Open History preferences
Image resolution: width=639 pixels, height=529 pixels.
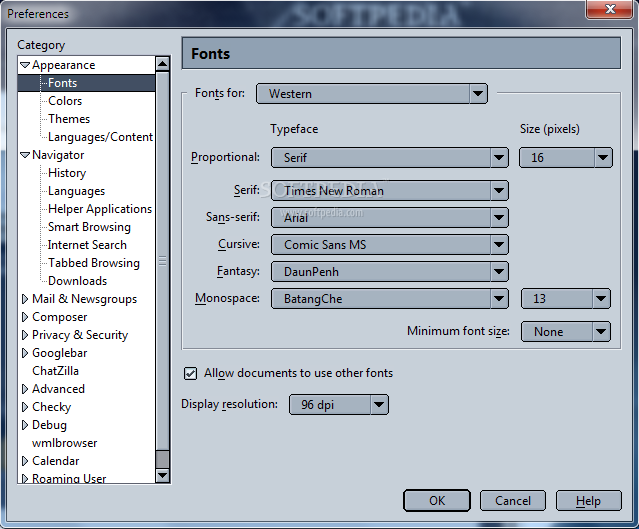(67, 173)
